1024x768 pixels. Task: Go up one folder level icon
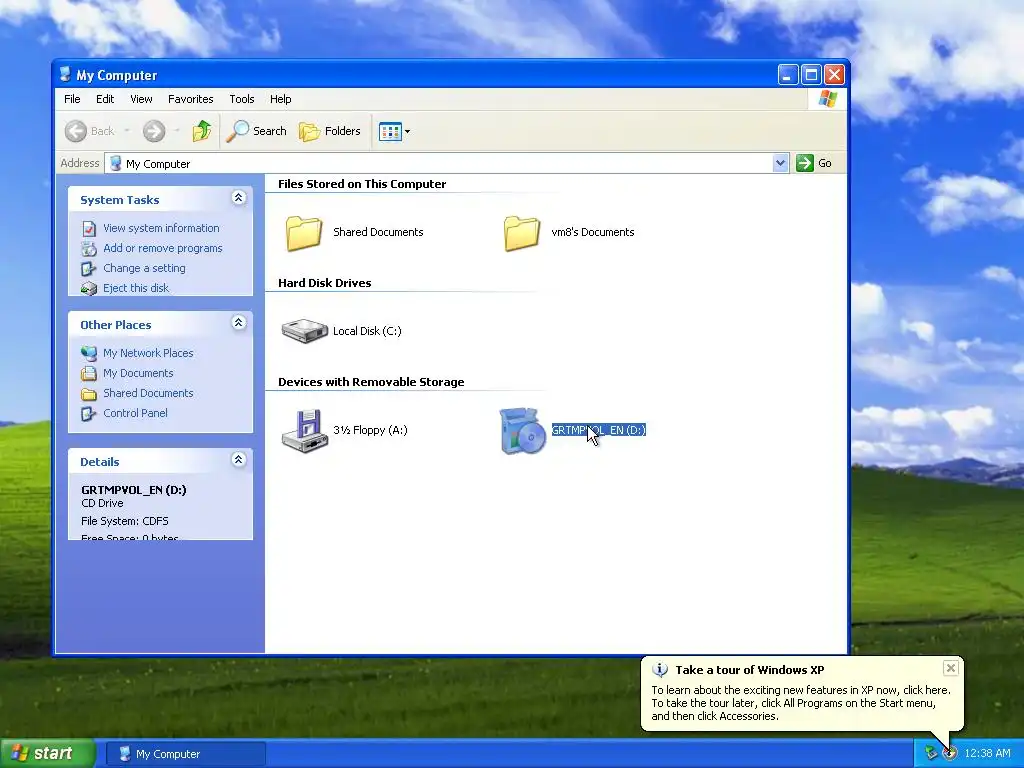tap(202, 131)
